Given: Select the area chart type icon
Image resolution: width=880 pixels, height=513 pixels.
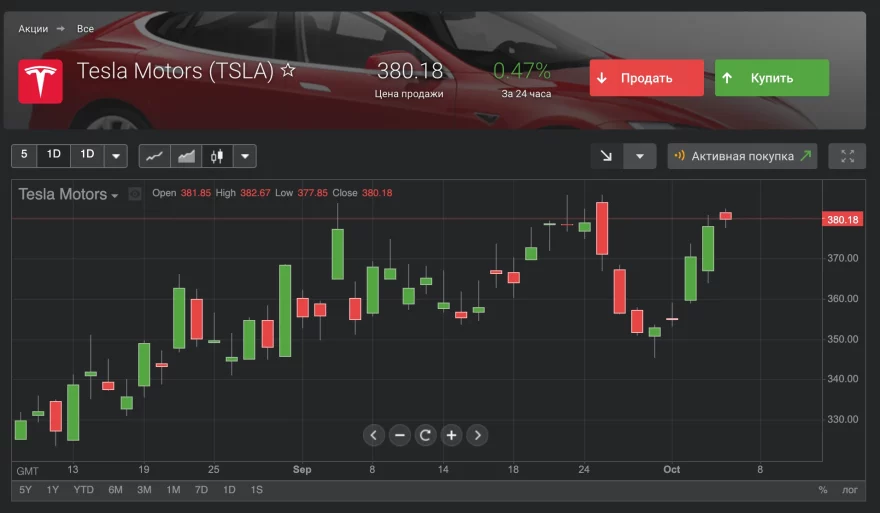Looking at the screenshot, I should pyautogui.click(x=186, y=156).
